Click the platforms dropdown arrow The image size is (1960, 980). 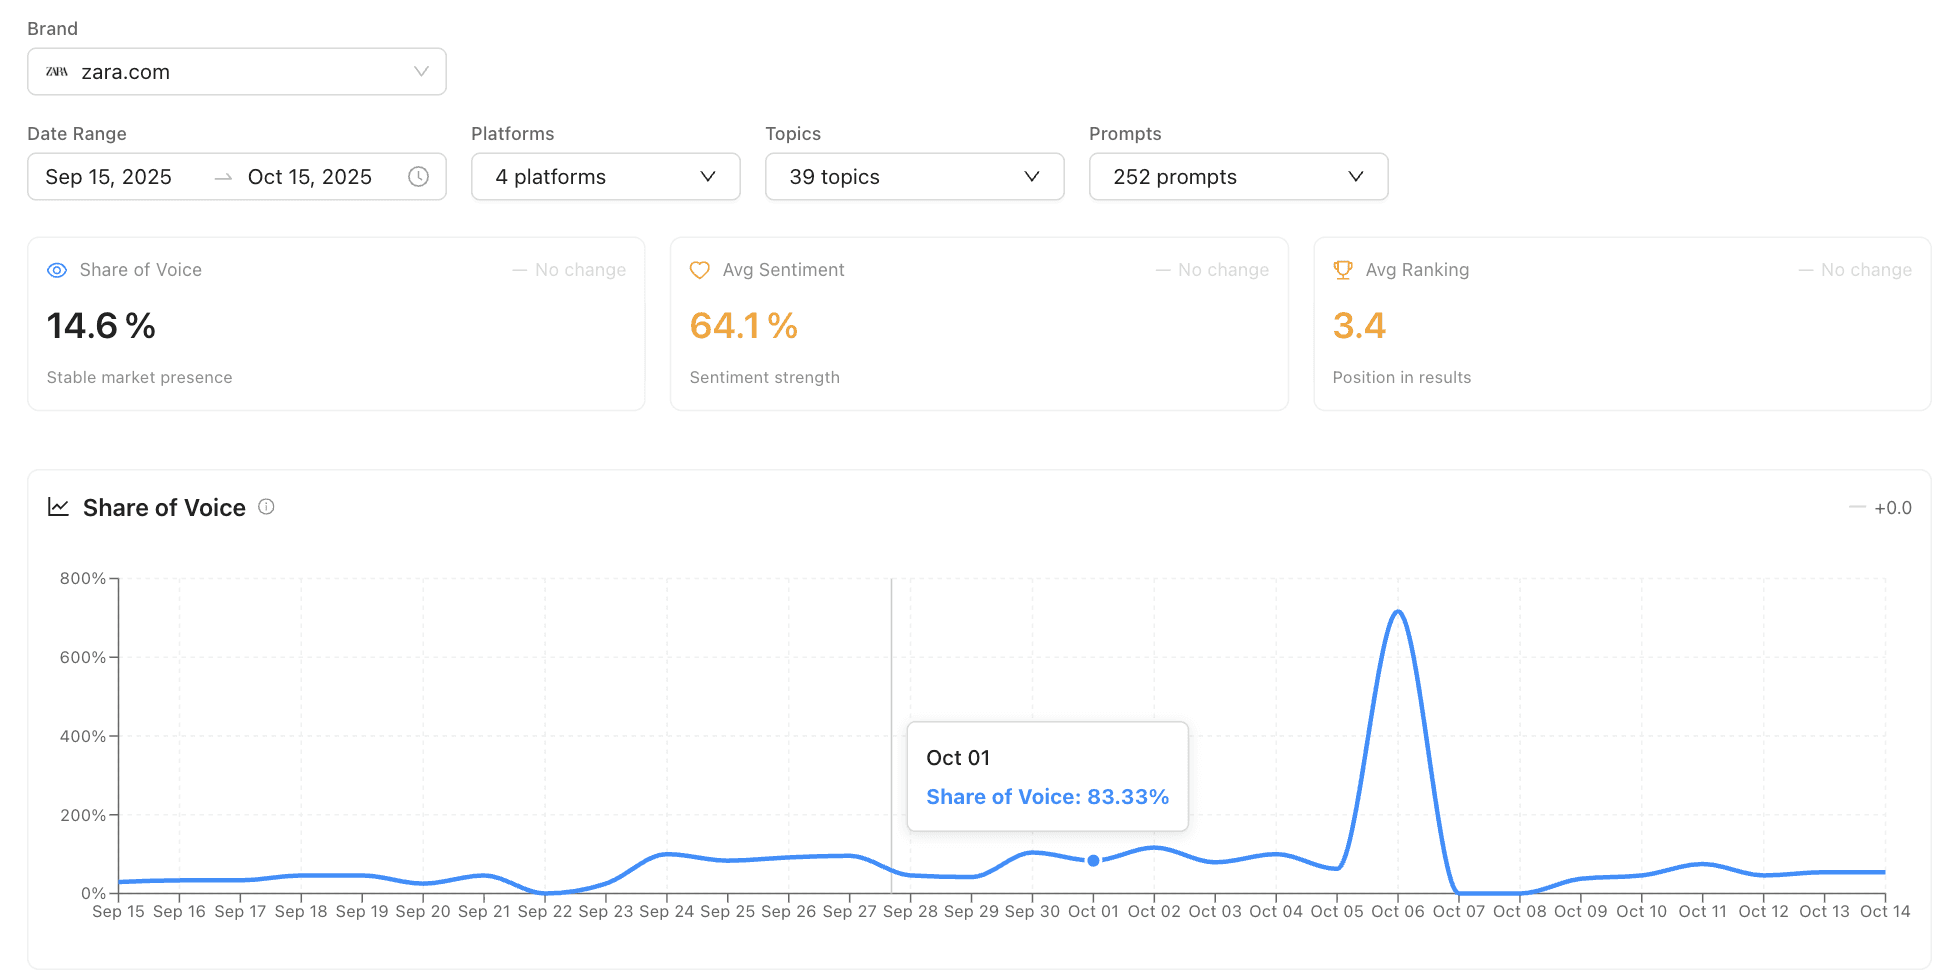tap(708, 177)
